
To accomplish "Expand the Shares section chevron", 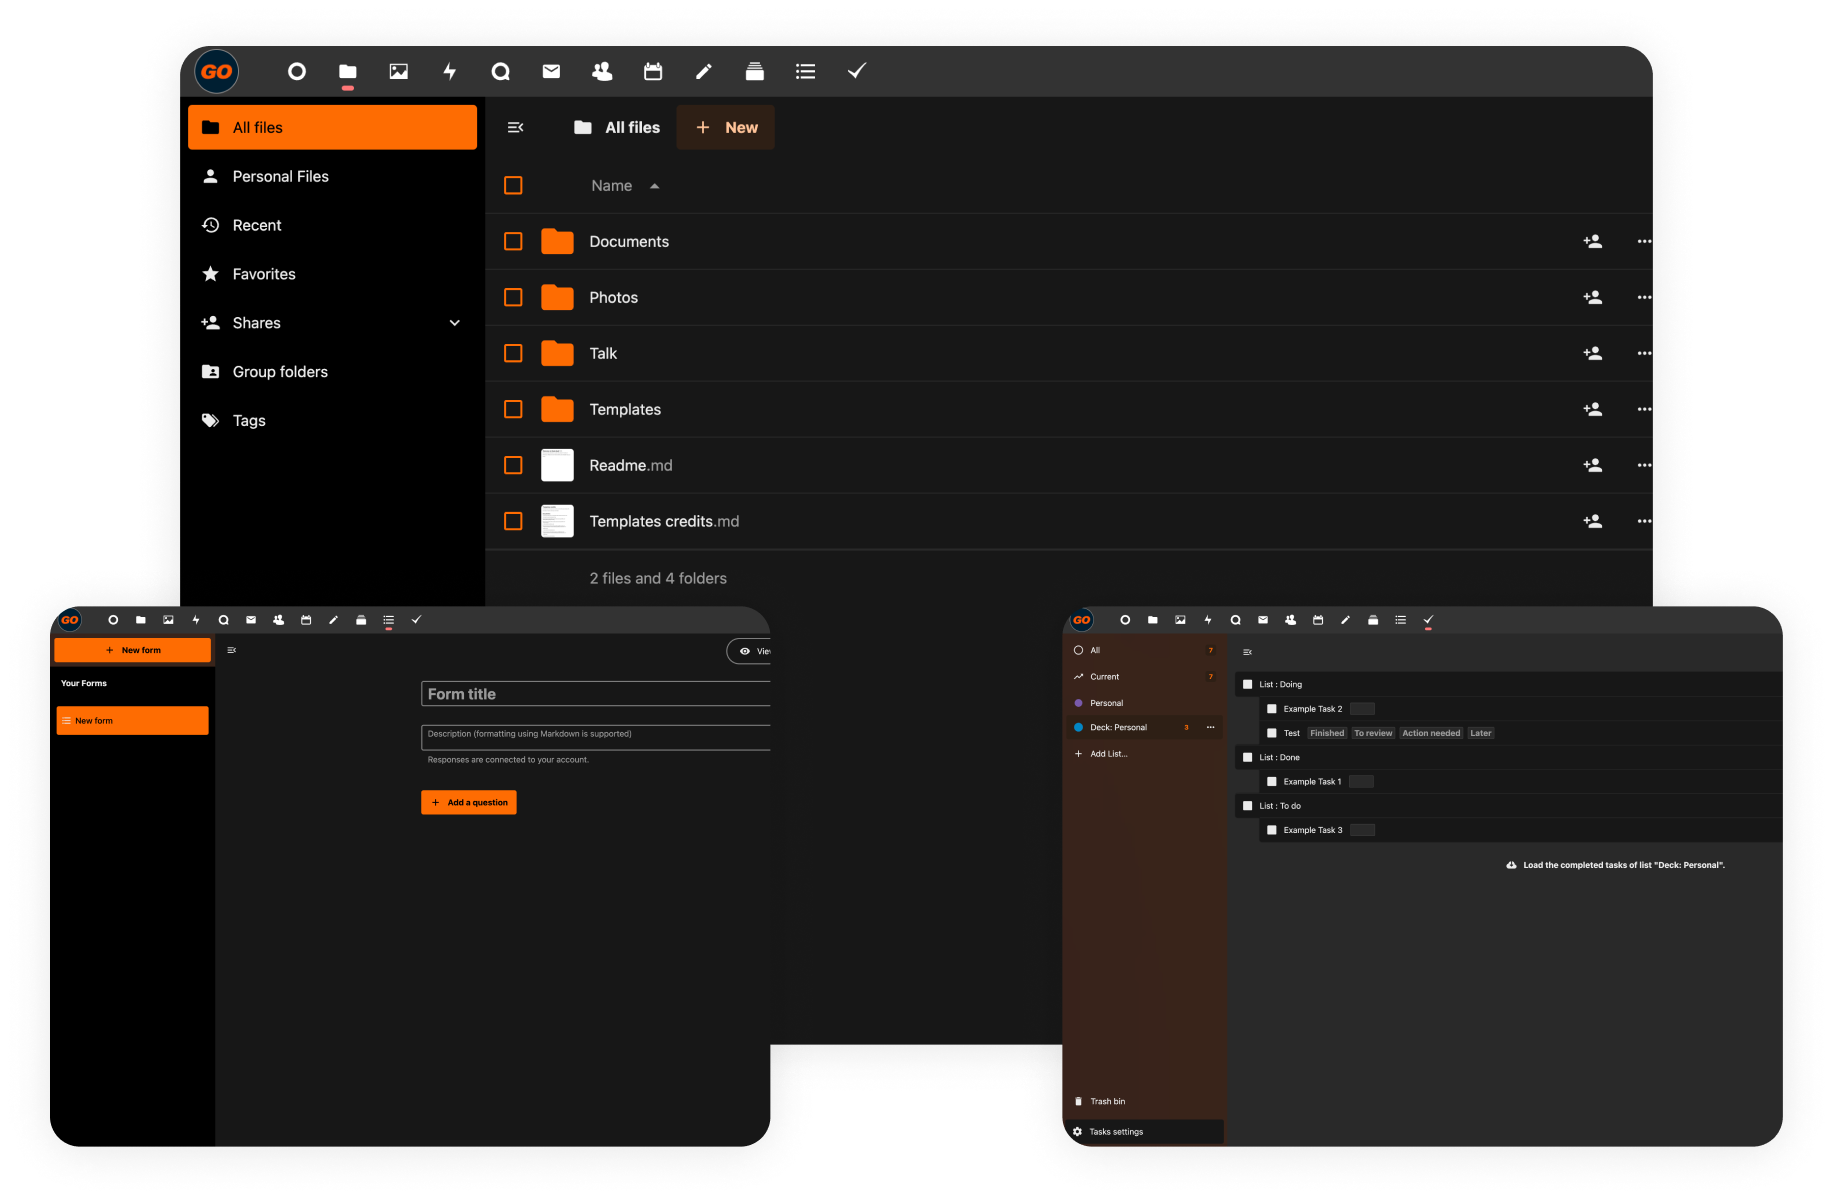I will click(x=455, y=323).
